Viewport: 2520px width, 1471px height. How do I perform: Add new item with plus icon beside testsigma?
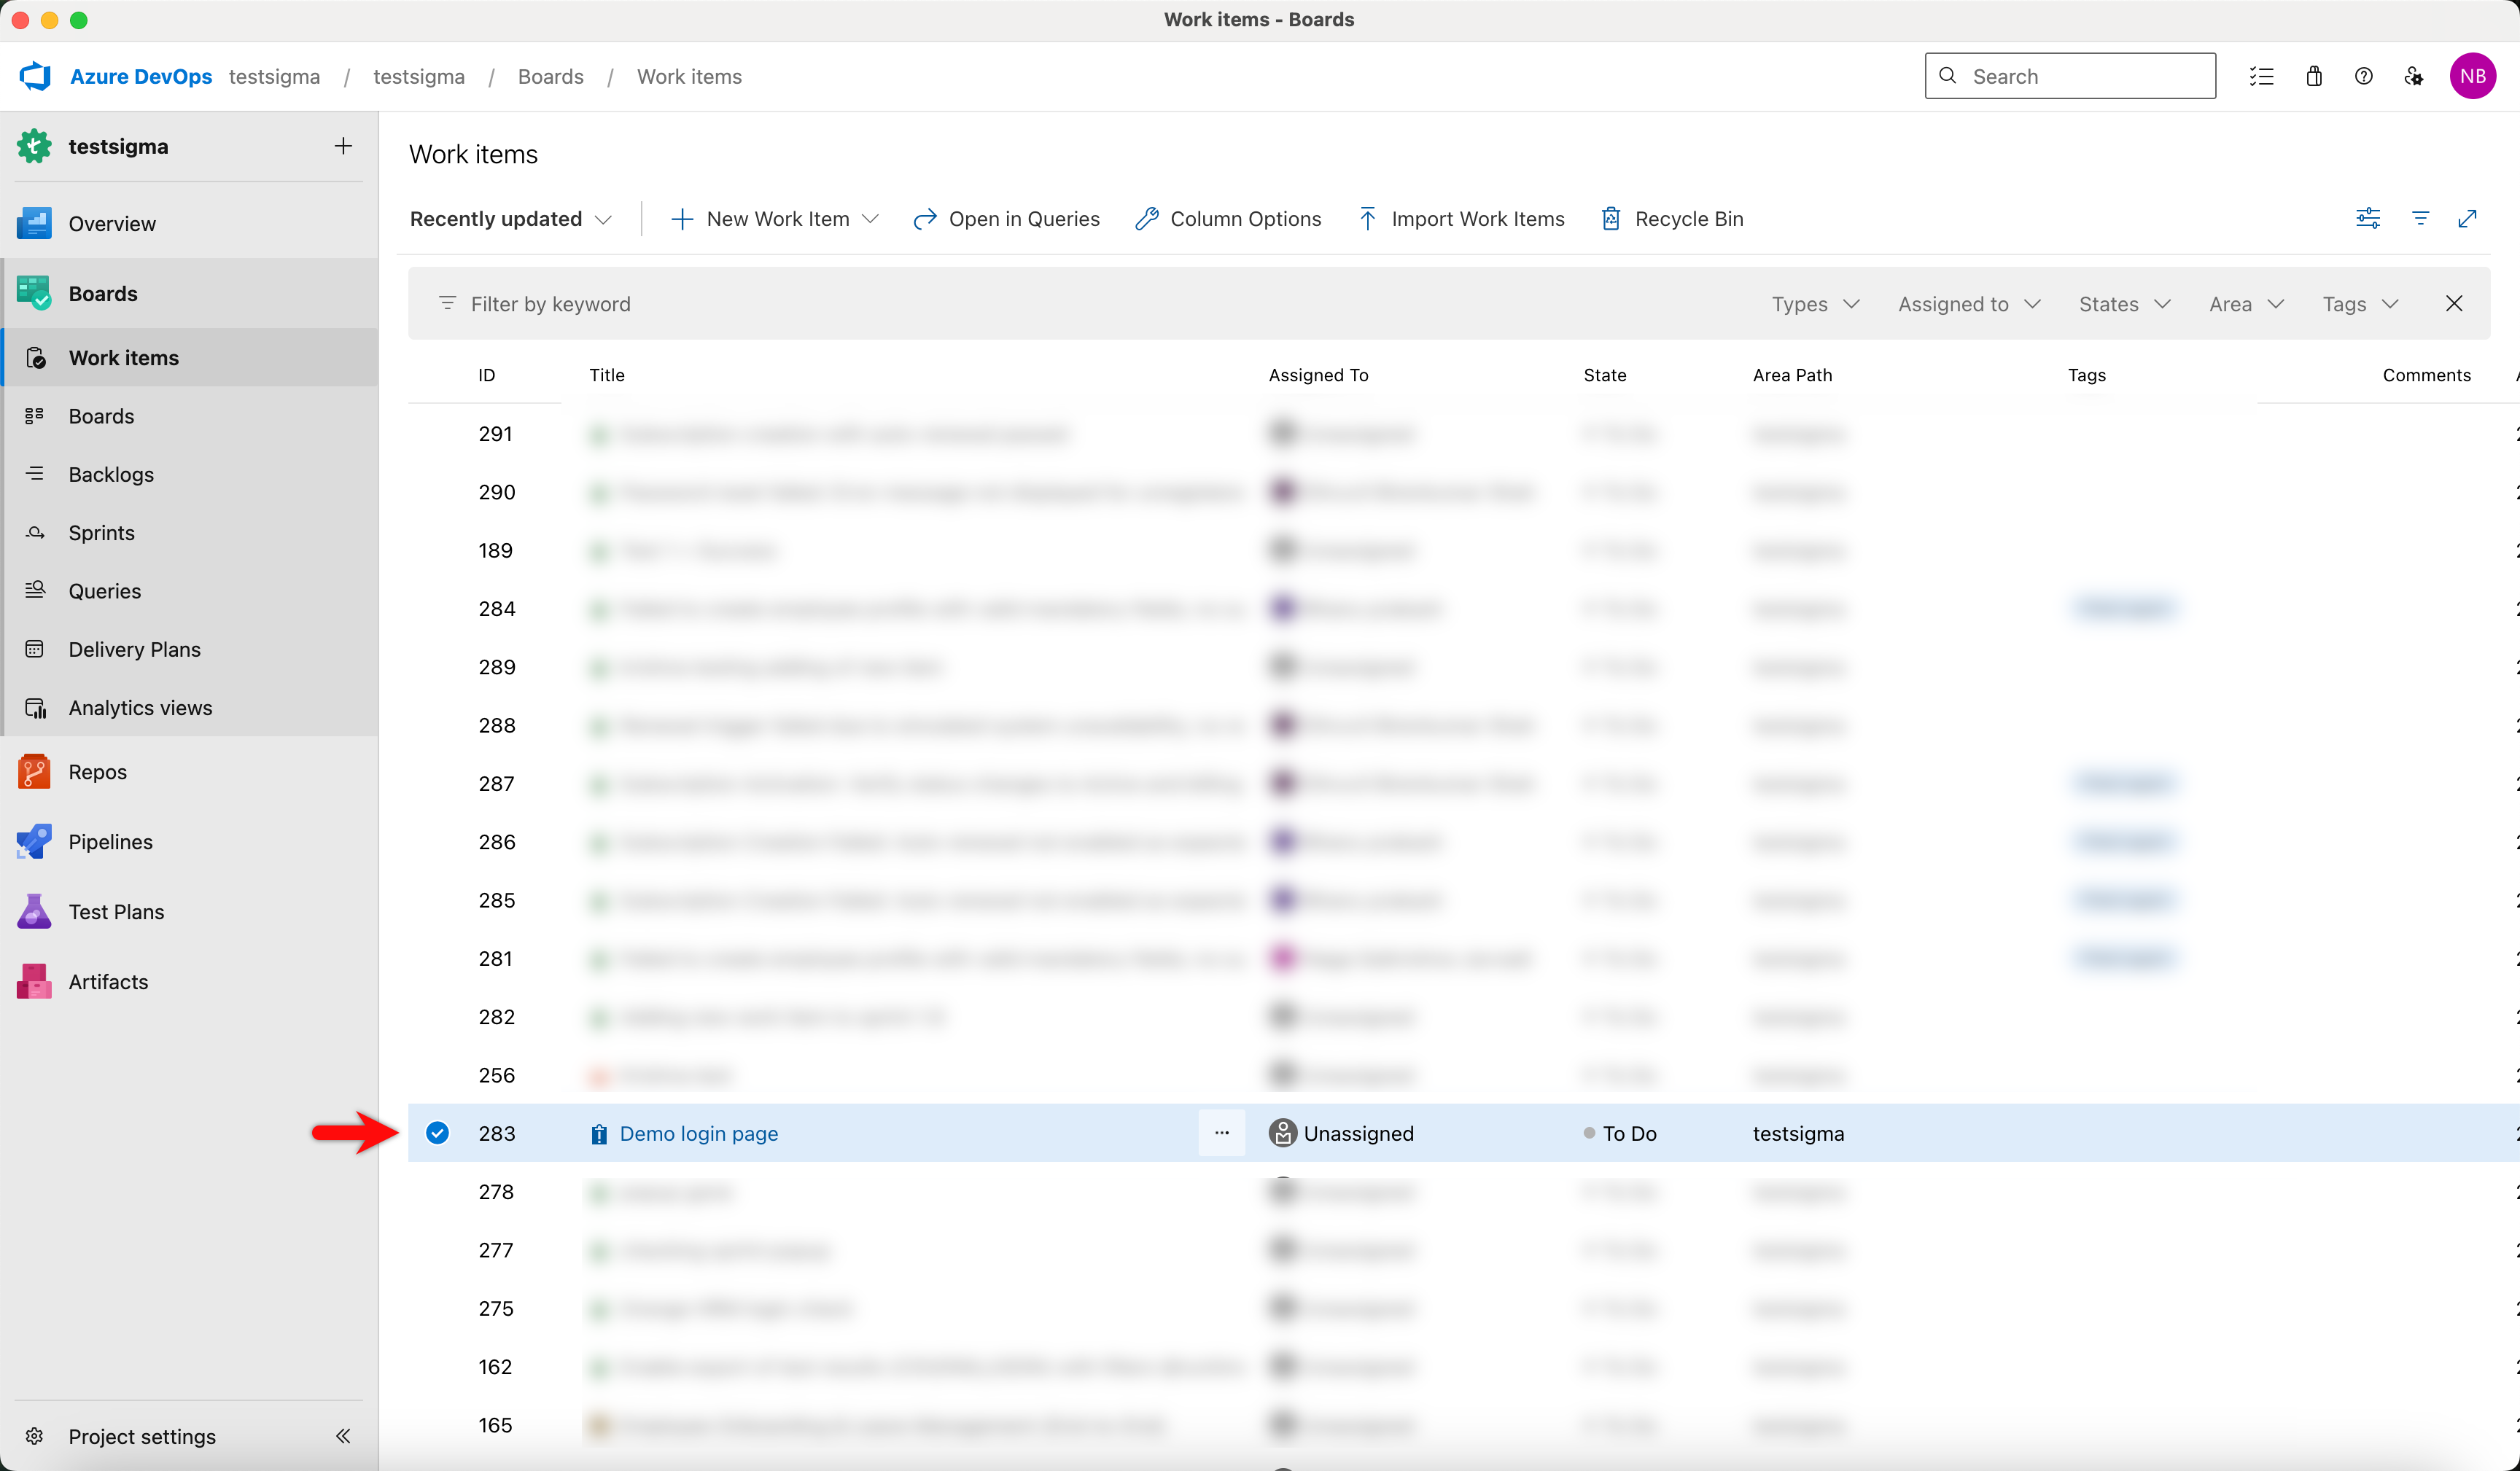point(343,146)
